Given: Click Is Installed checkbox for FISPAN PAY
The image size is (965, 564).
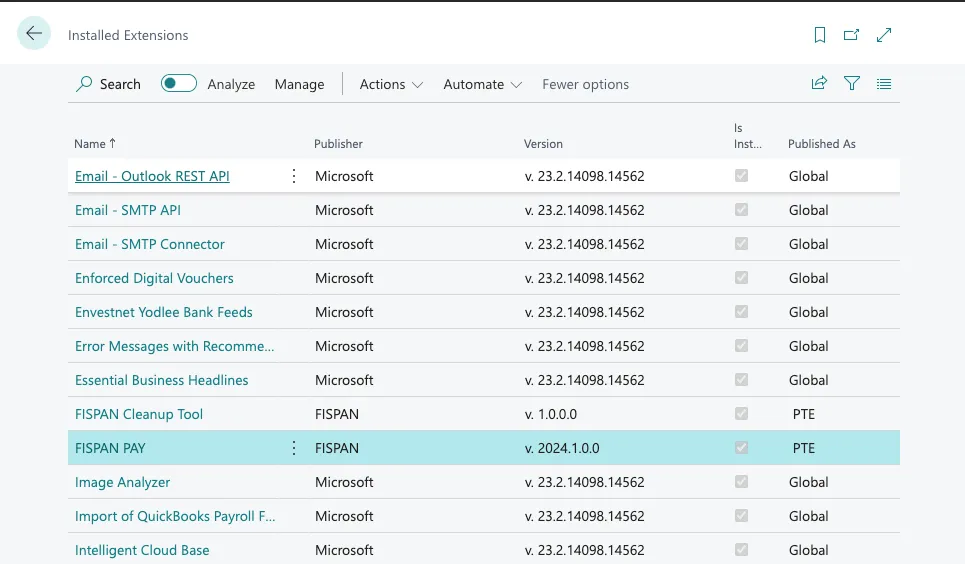Looking at the screenshot, I should (741, 448).
